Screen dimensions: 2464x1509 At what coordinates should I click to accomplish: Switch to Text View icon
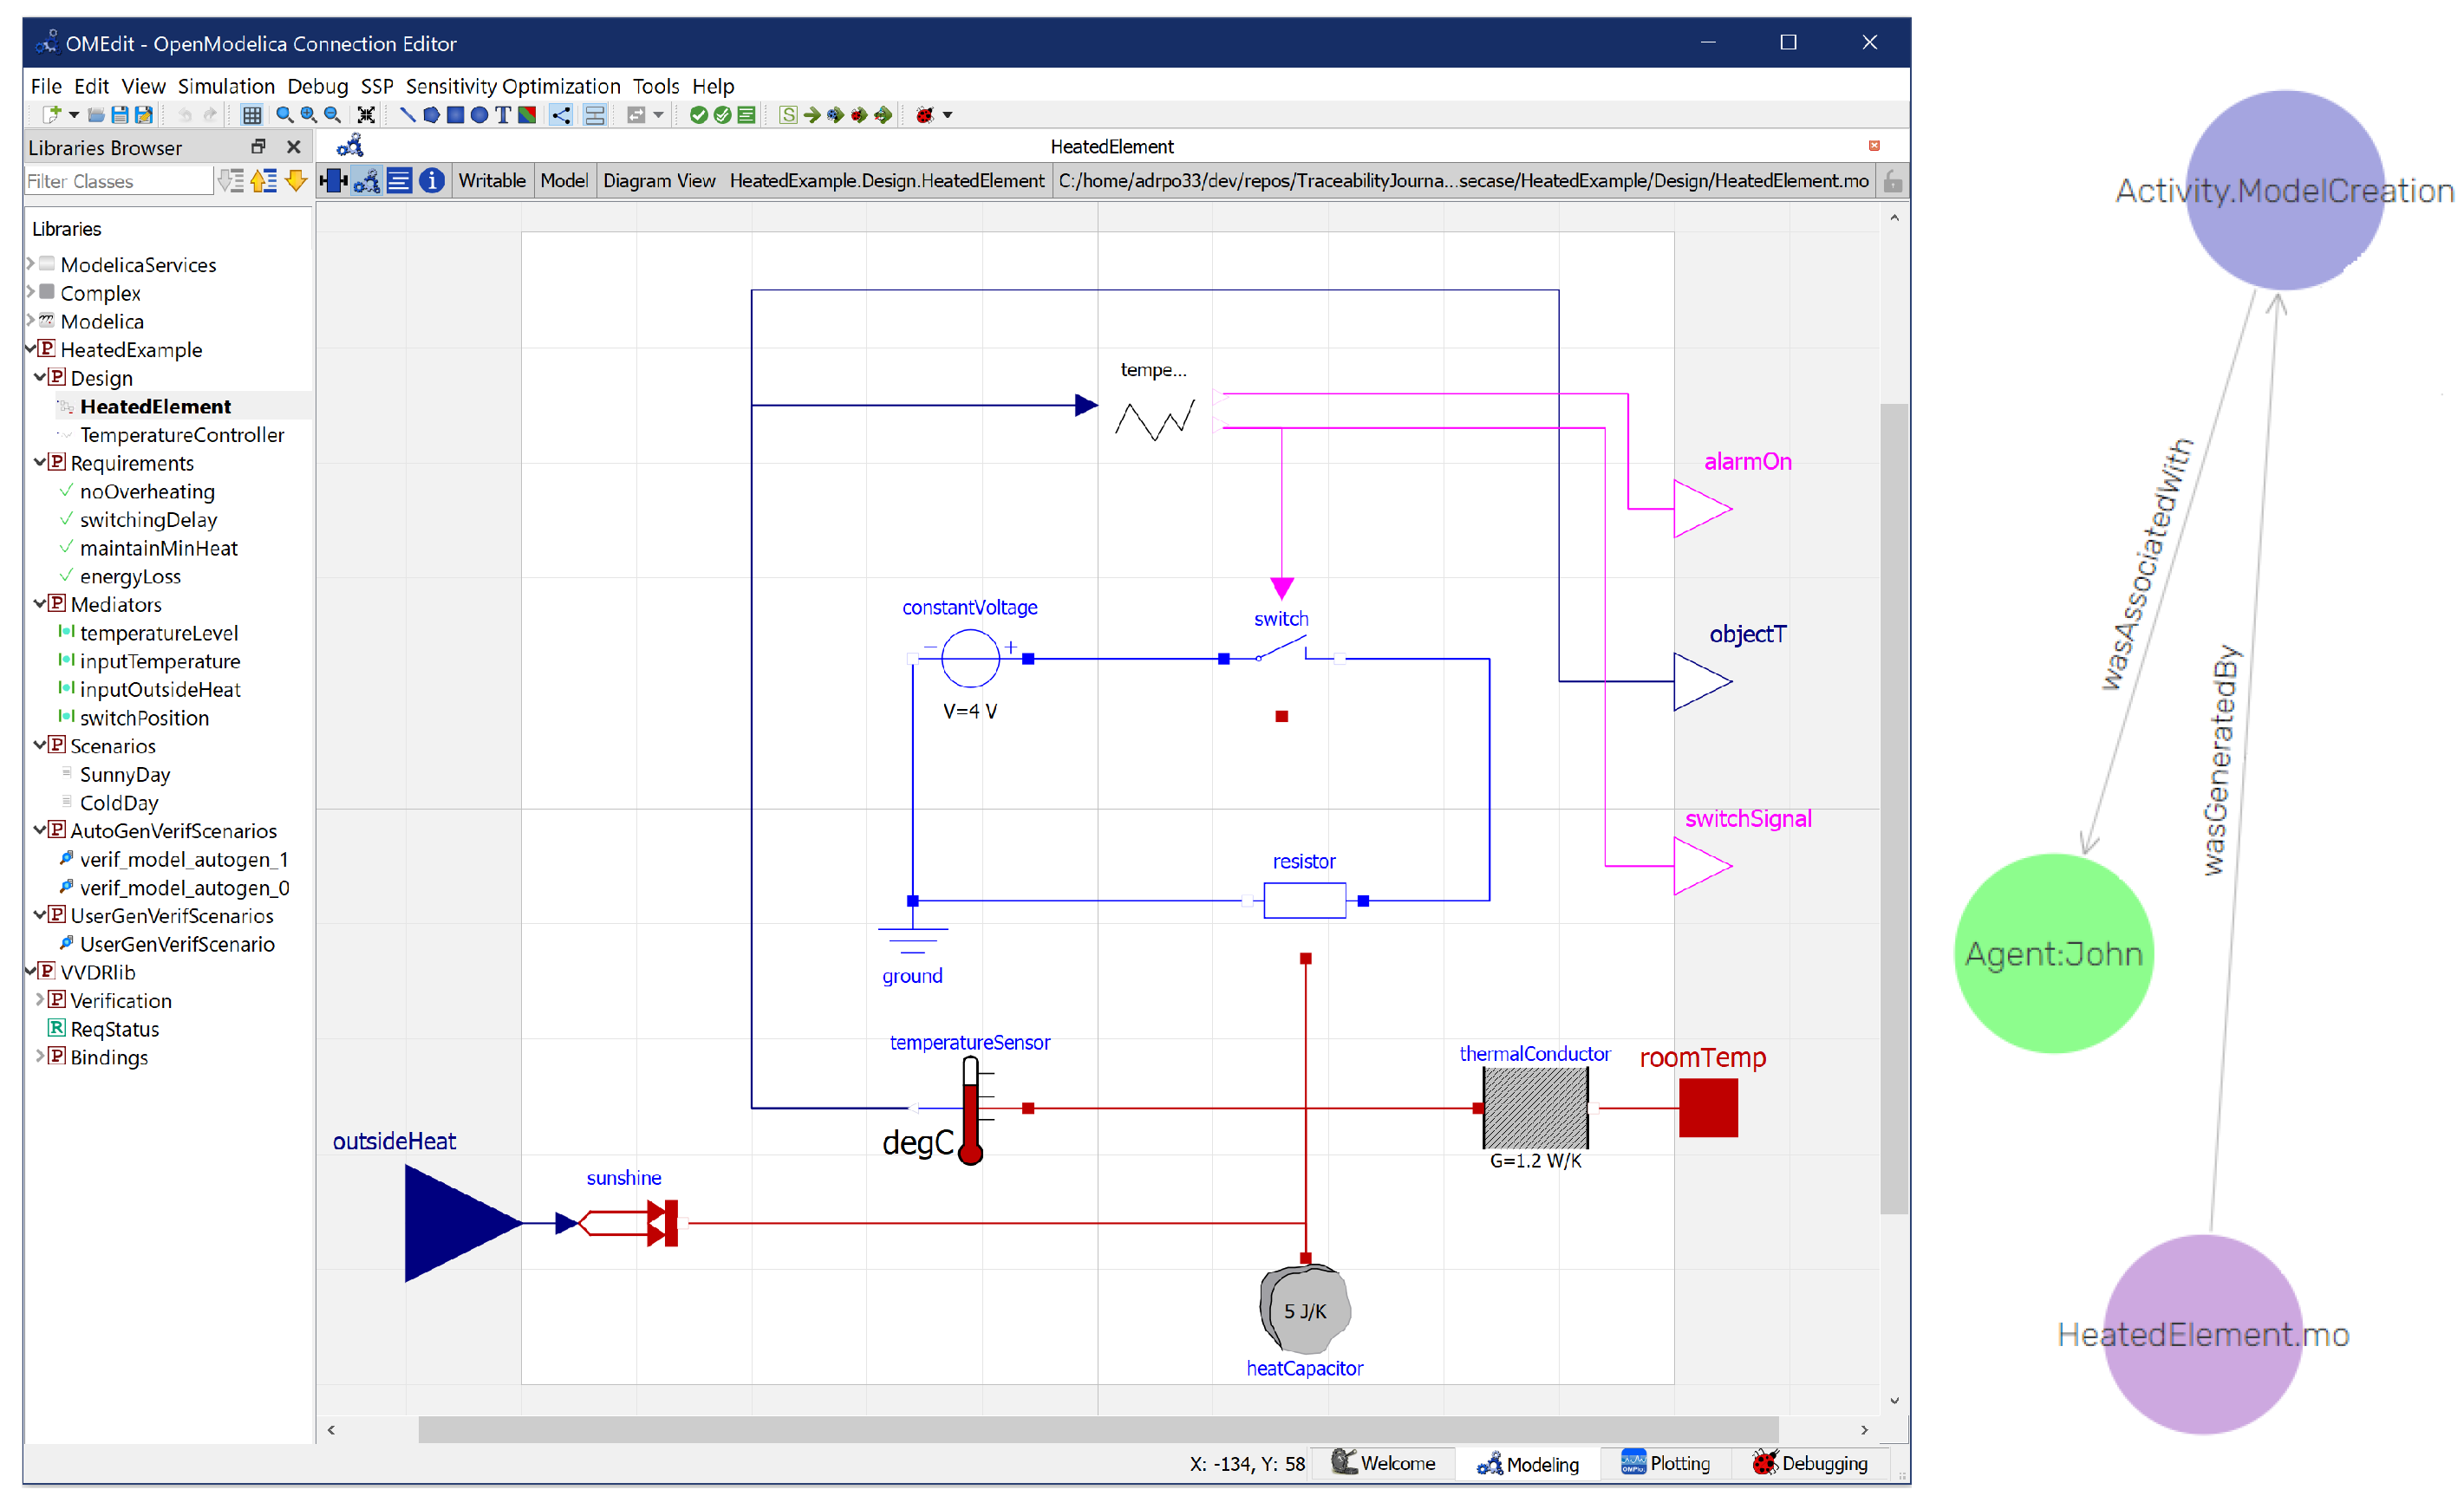(x=399, y=181)
